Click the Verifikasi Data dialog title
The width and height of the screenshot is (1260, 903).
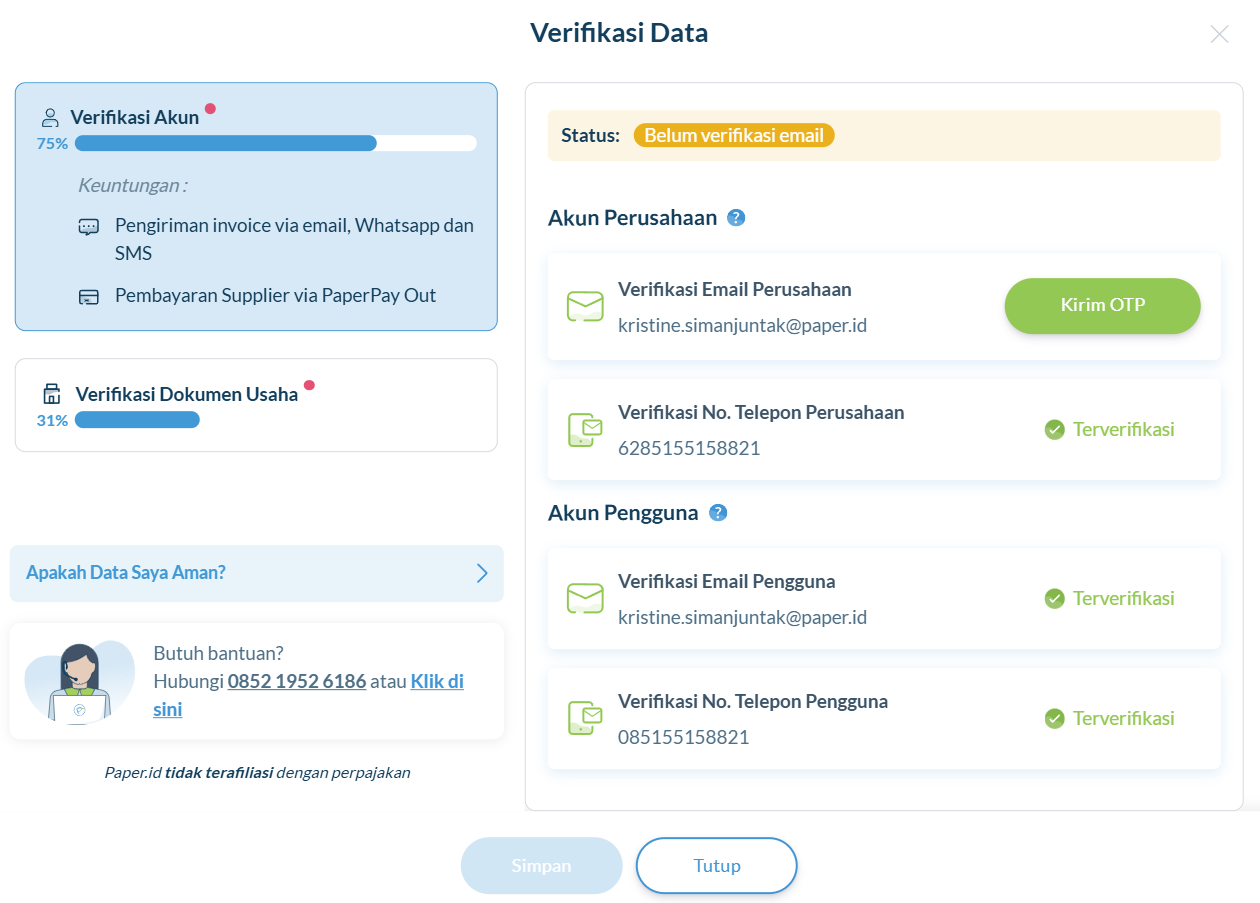(619, 33)
